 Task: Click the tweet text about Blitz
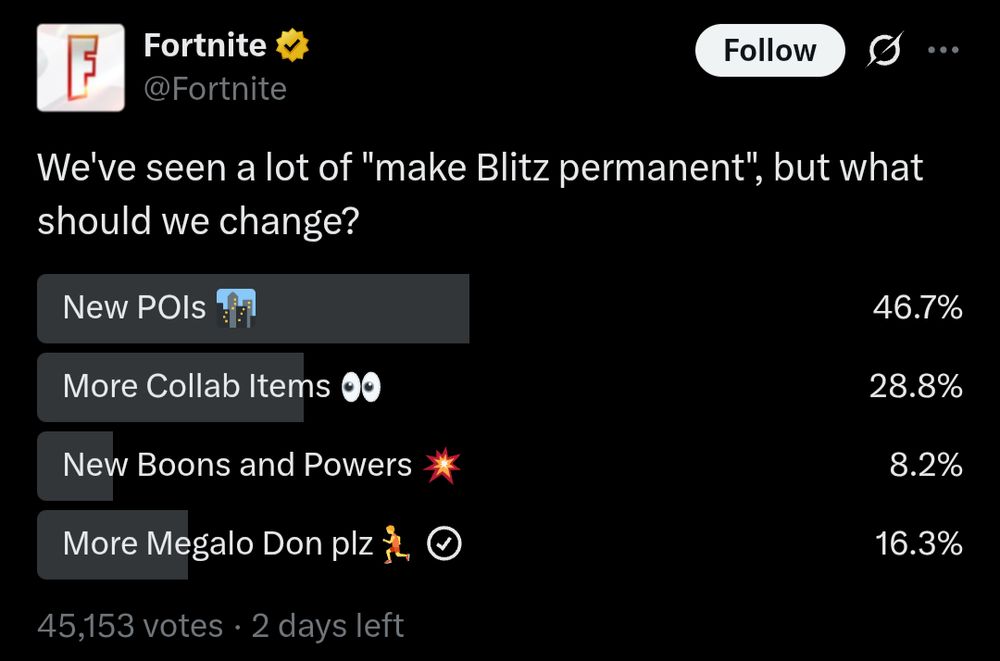(x=480, y=194)
